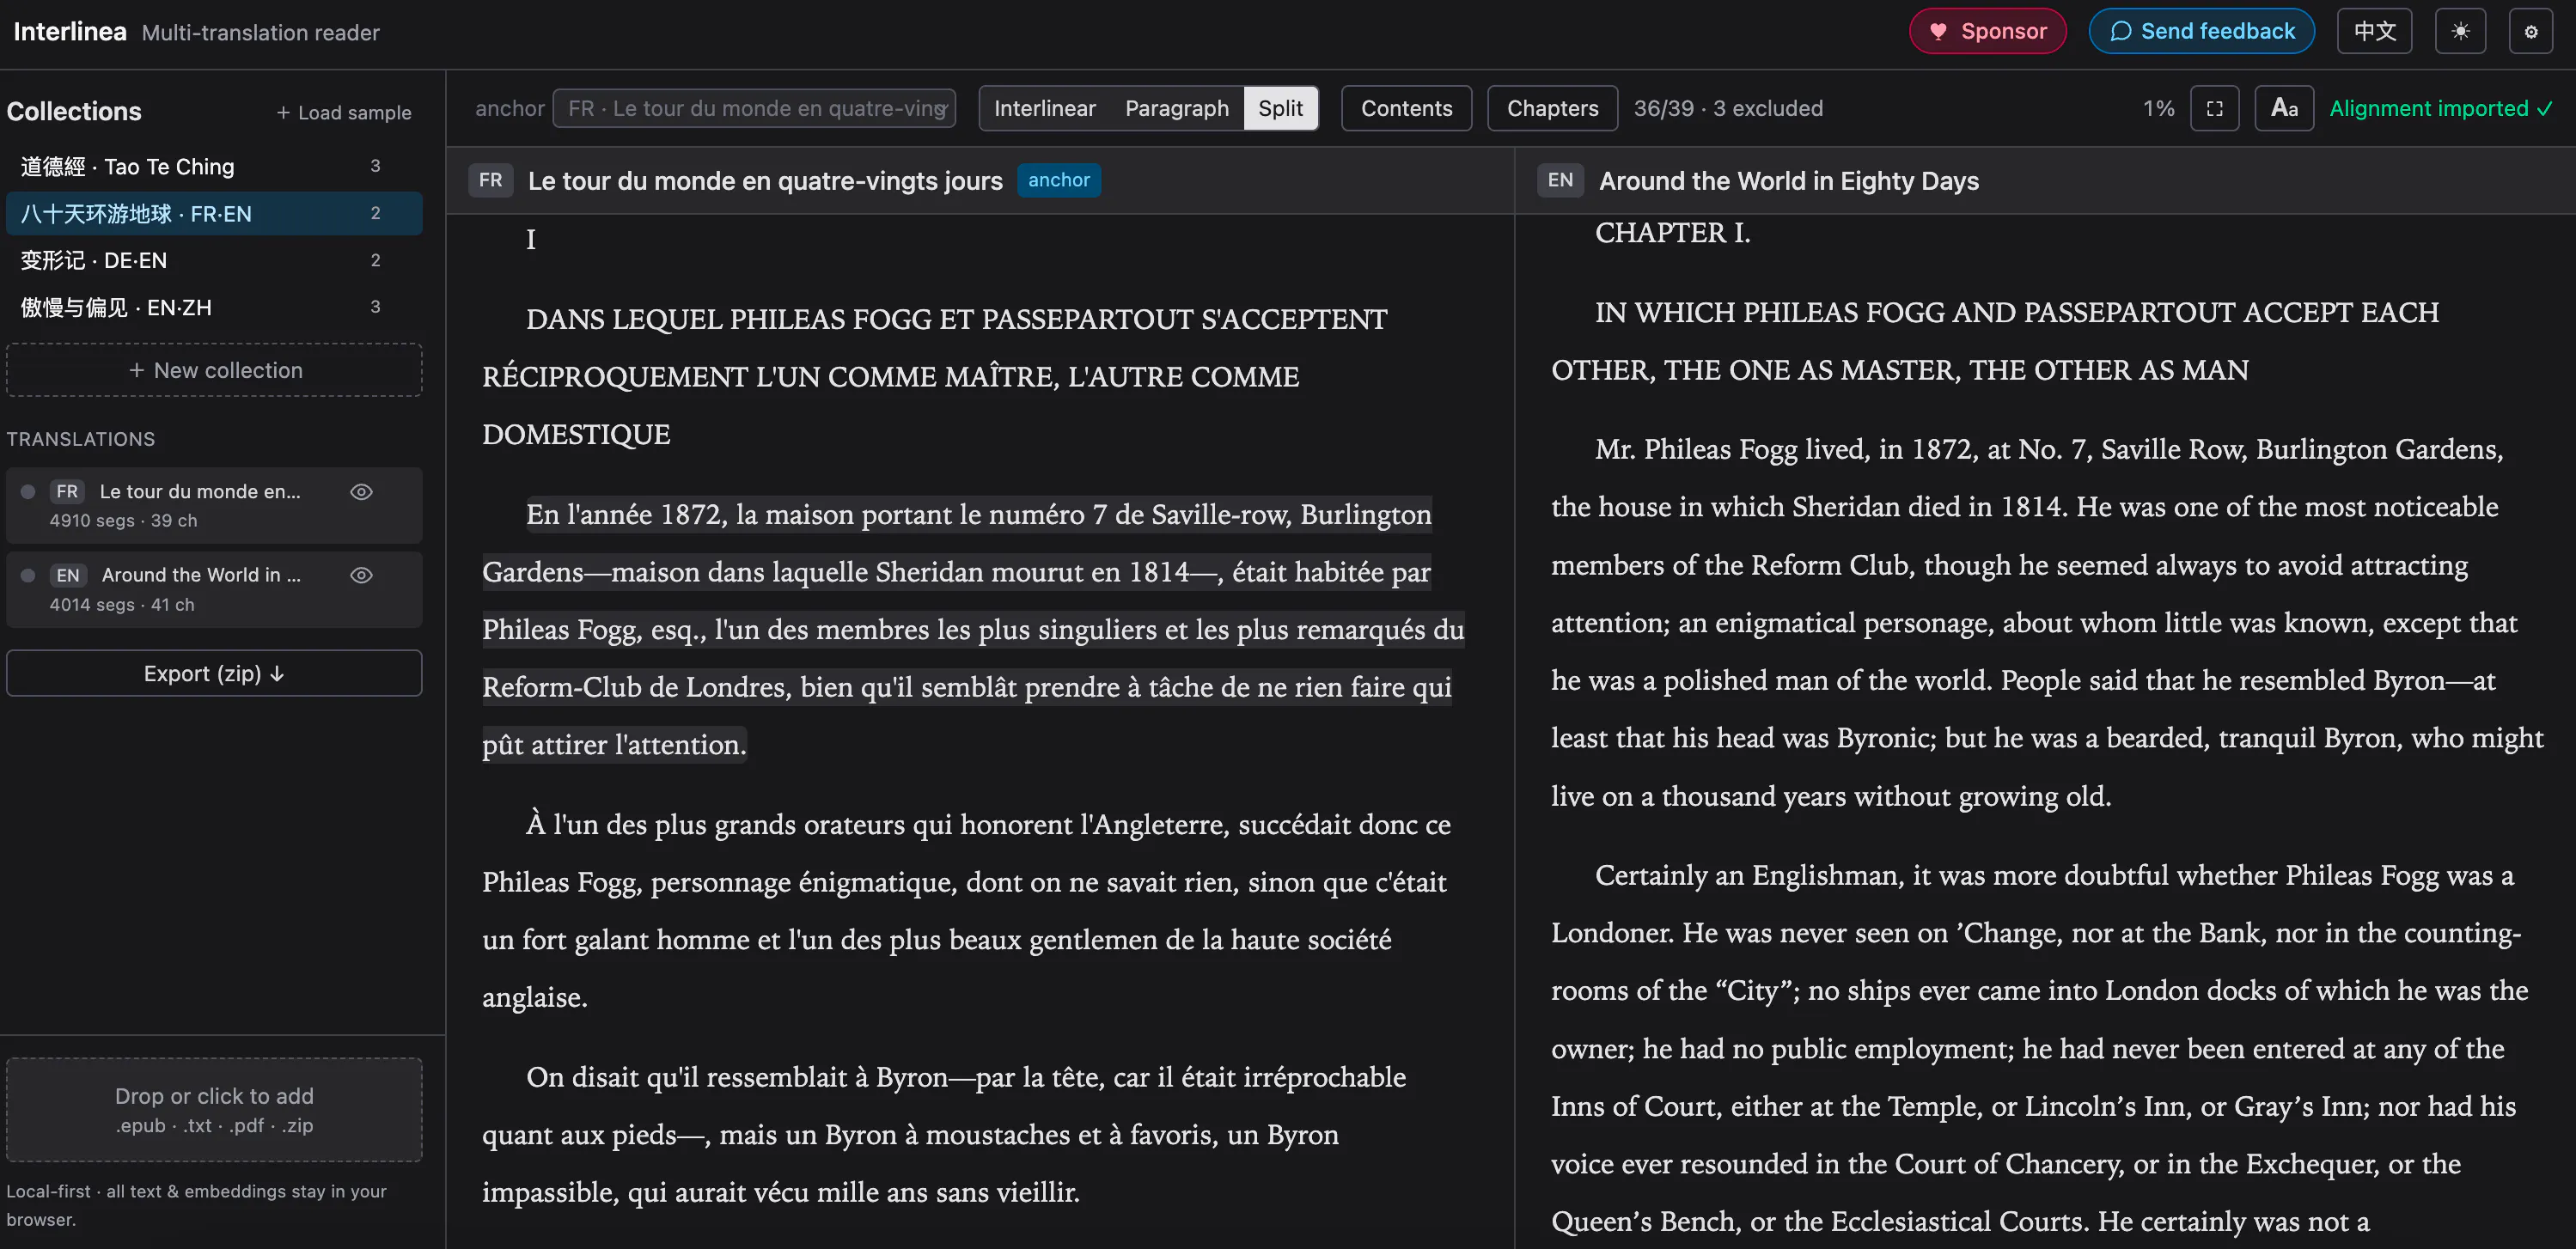Open the anchor translation dropdown
The image size is (2576, 1249).
pos(754,108)
